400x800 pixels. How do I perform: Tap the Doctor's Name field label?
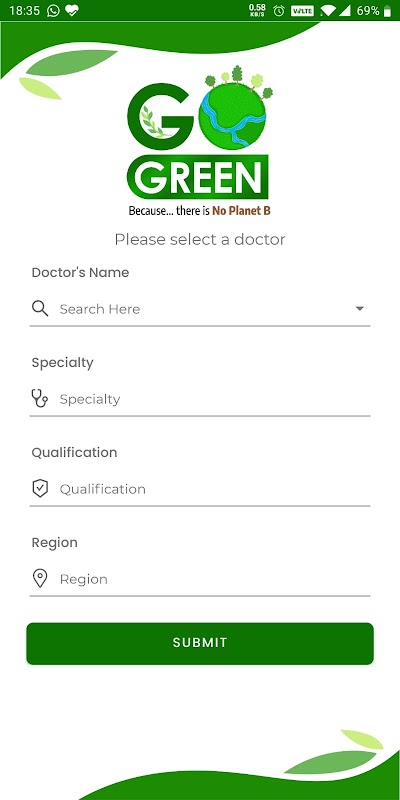point(80,272)
